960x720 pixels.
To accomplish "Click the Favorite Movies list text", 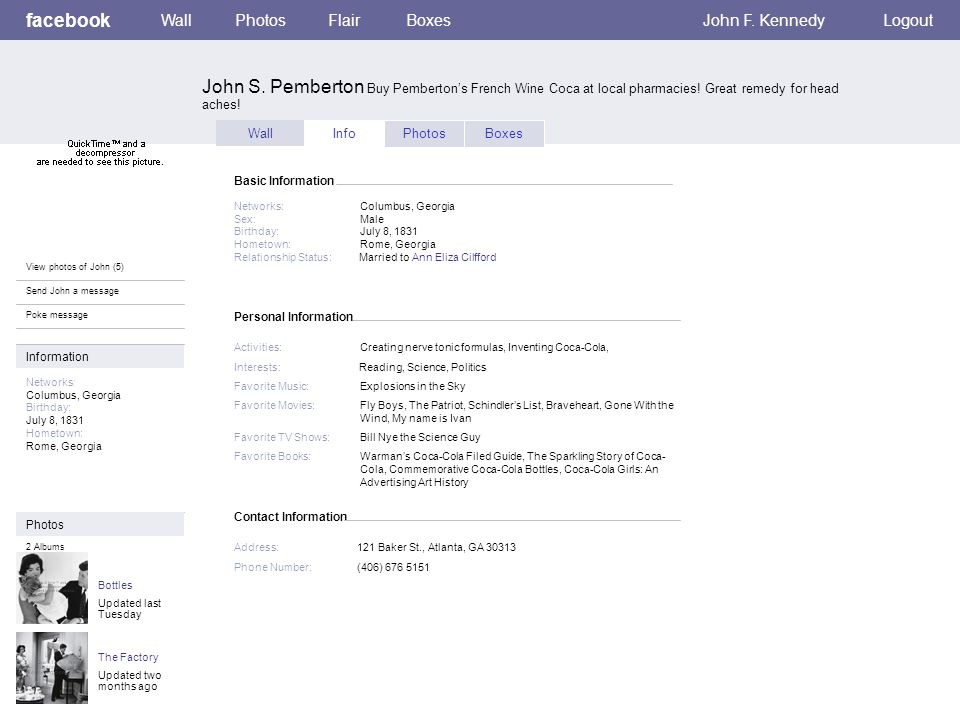I will (x=517, y=411).
